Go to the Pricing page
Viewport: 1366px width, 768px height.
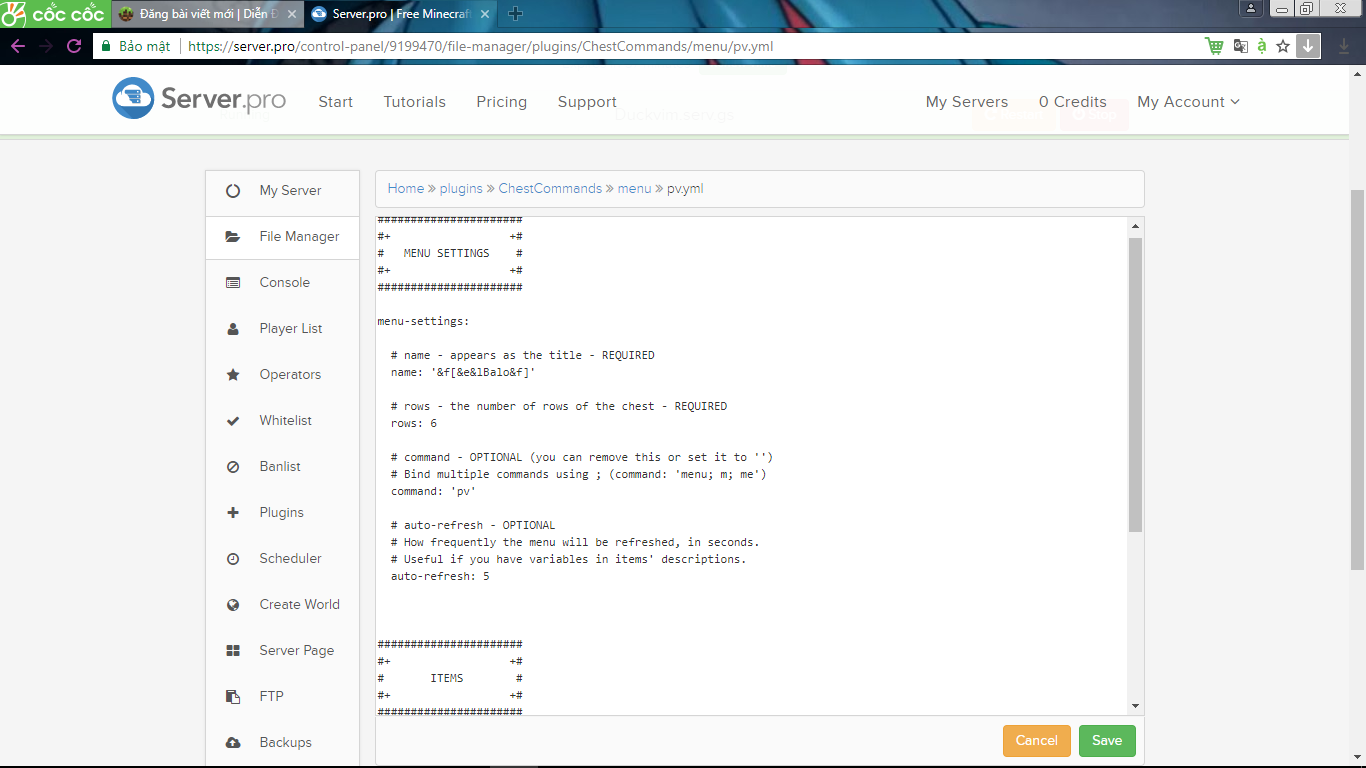(501, 102)
